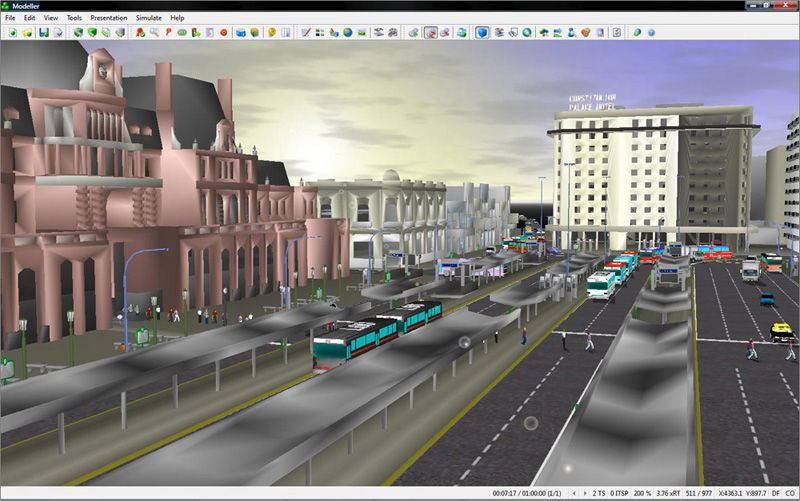Click the teal bus in 3D view
800x501 pixels.
(x=375, y=332)
